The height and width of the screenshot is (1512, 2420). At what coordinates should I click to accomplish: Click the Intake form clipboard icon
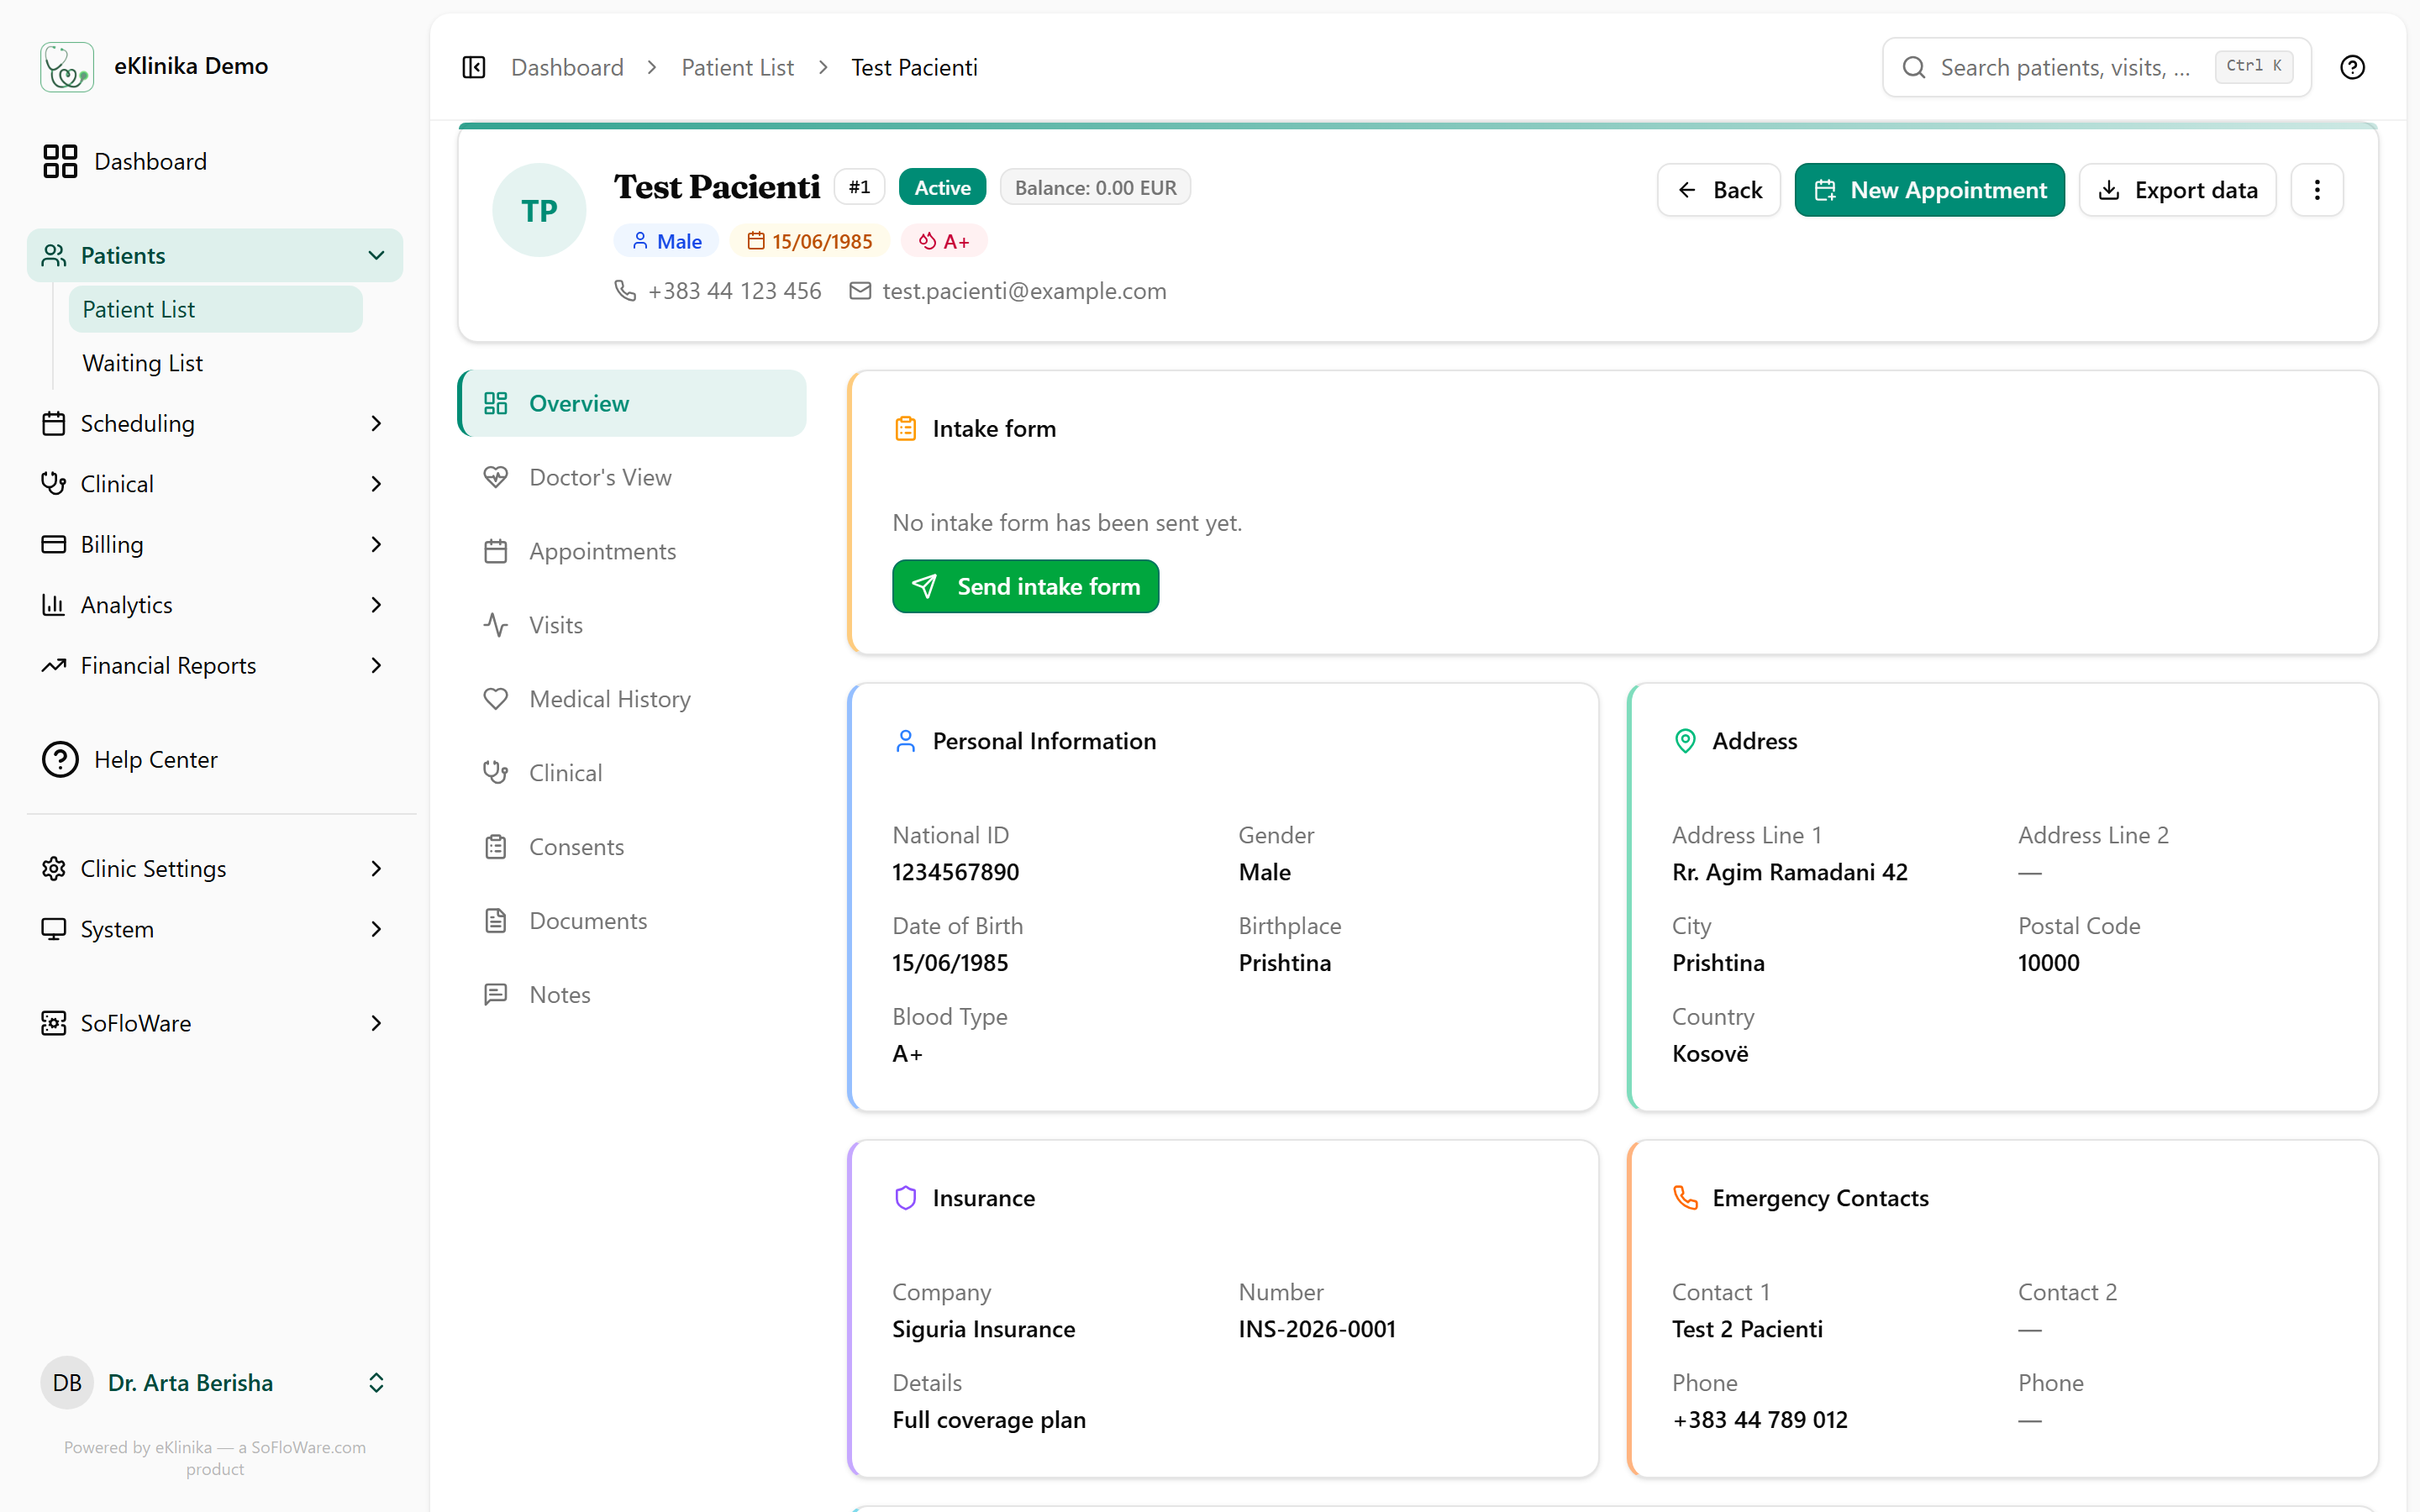click(x=905, y=428)
